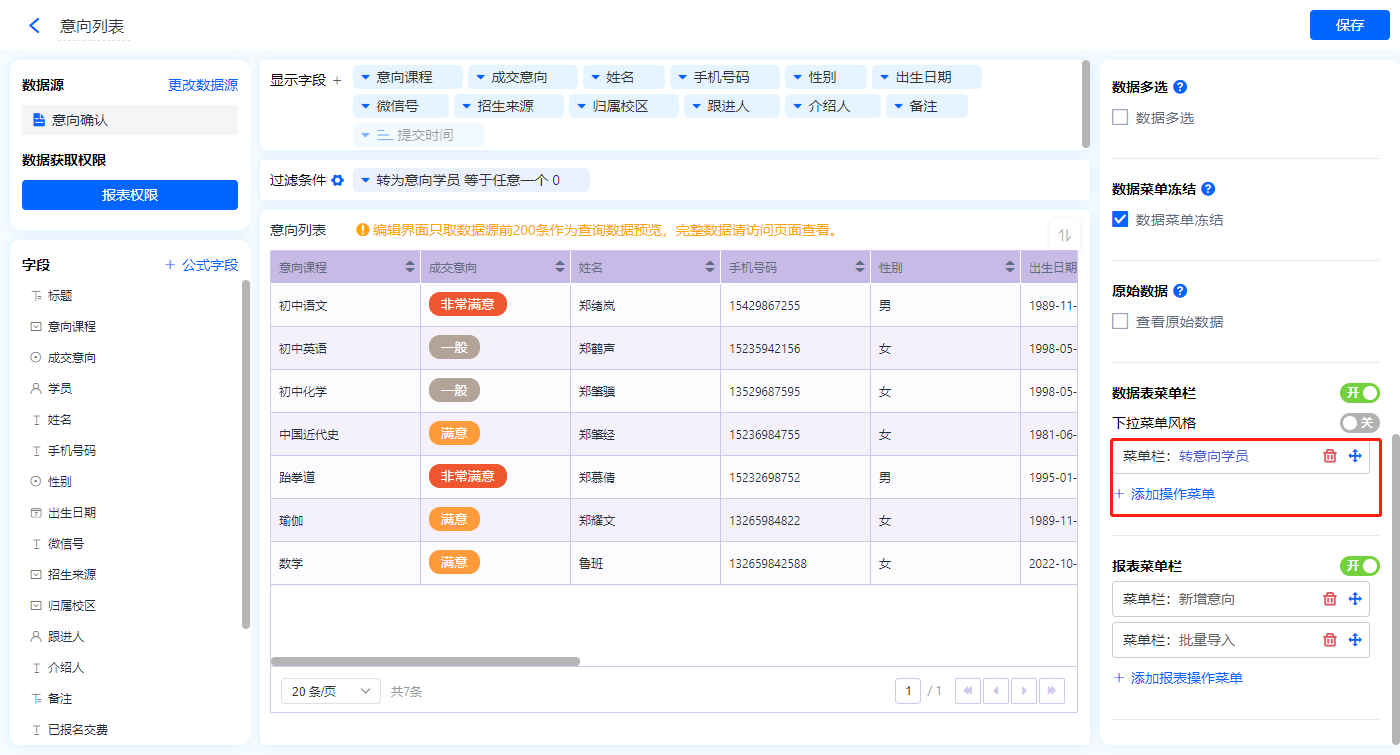Click the 更改数据源 link
Viewport: 1400px width, 755px height.
click(203, 86)
